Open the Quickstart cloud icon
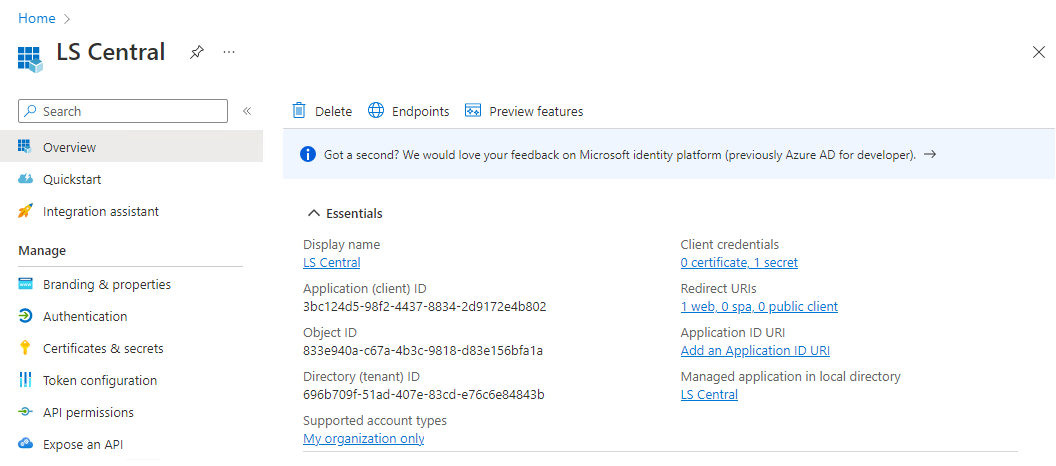Viewport: 1056px width, 466px height. [26, 180]
